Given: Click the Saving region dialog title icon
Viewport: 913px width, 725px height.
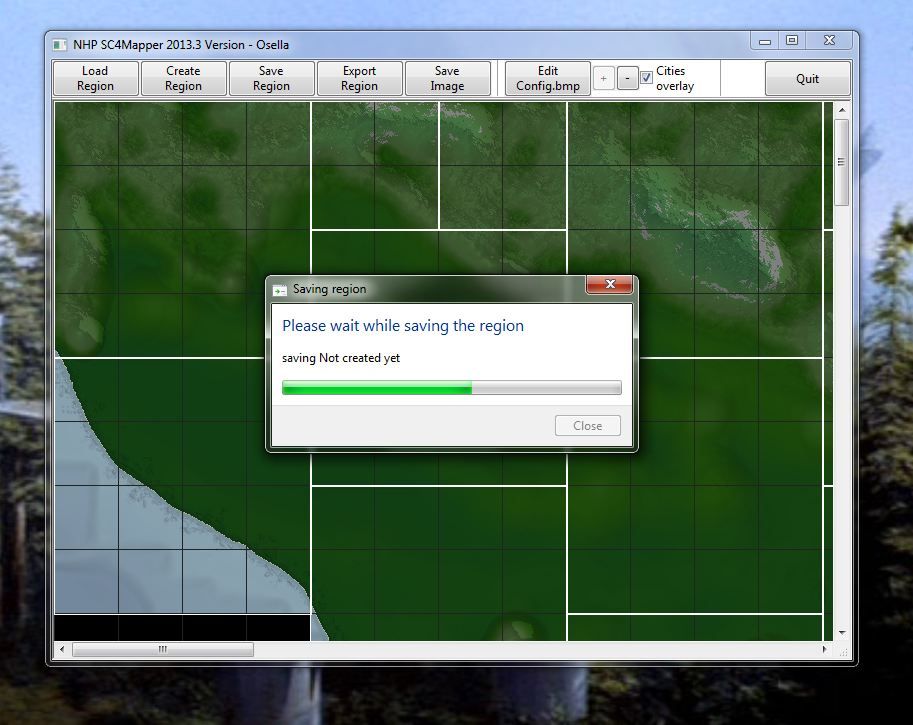Looking at the screenshot, I should click(279, 290).
